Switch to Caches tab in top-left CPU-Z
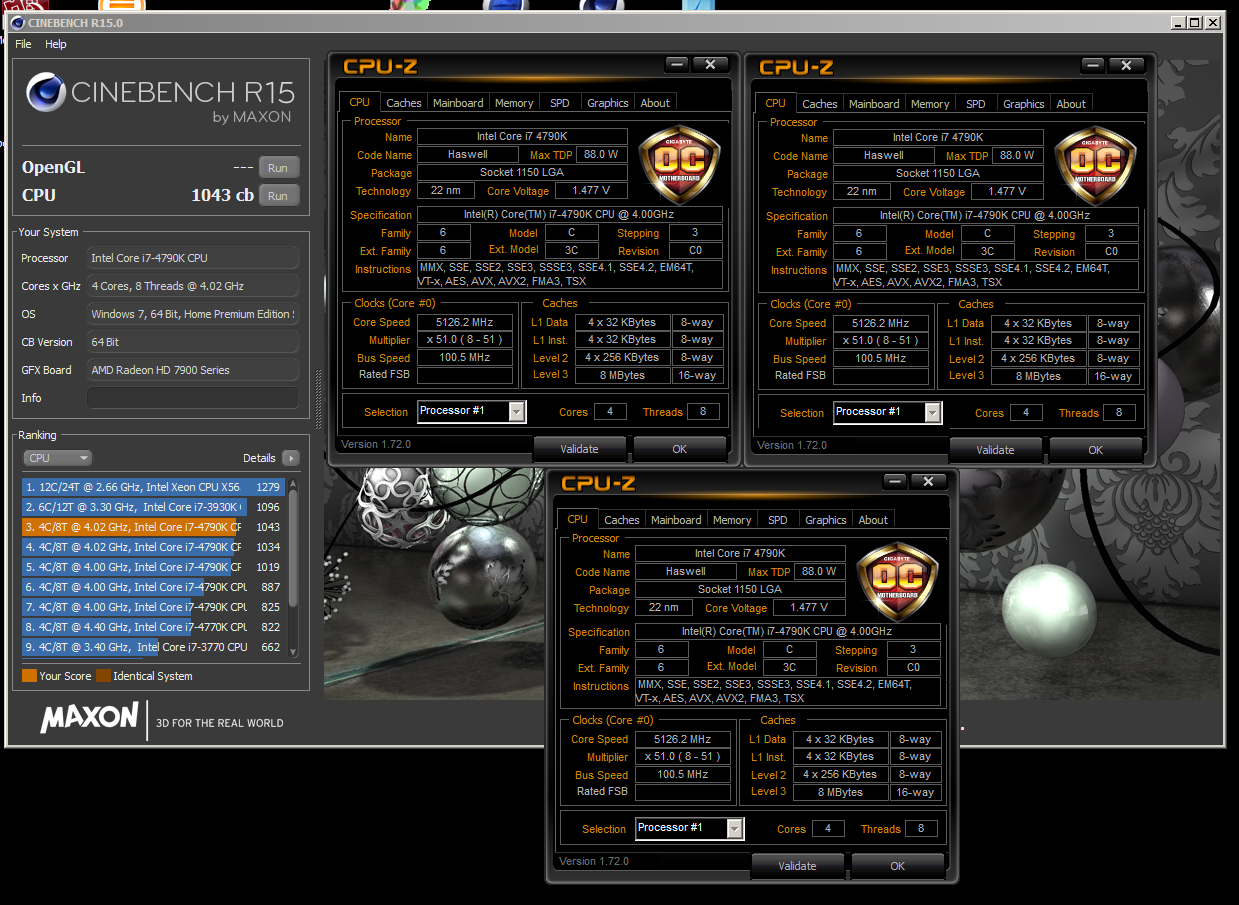1239x905 pixels. pyautogui.click(x=404, y=103)
